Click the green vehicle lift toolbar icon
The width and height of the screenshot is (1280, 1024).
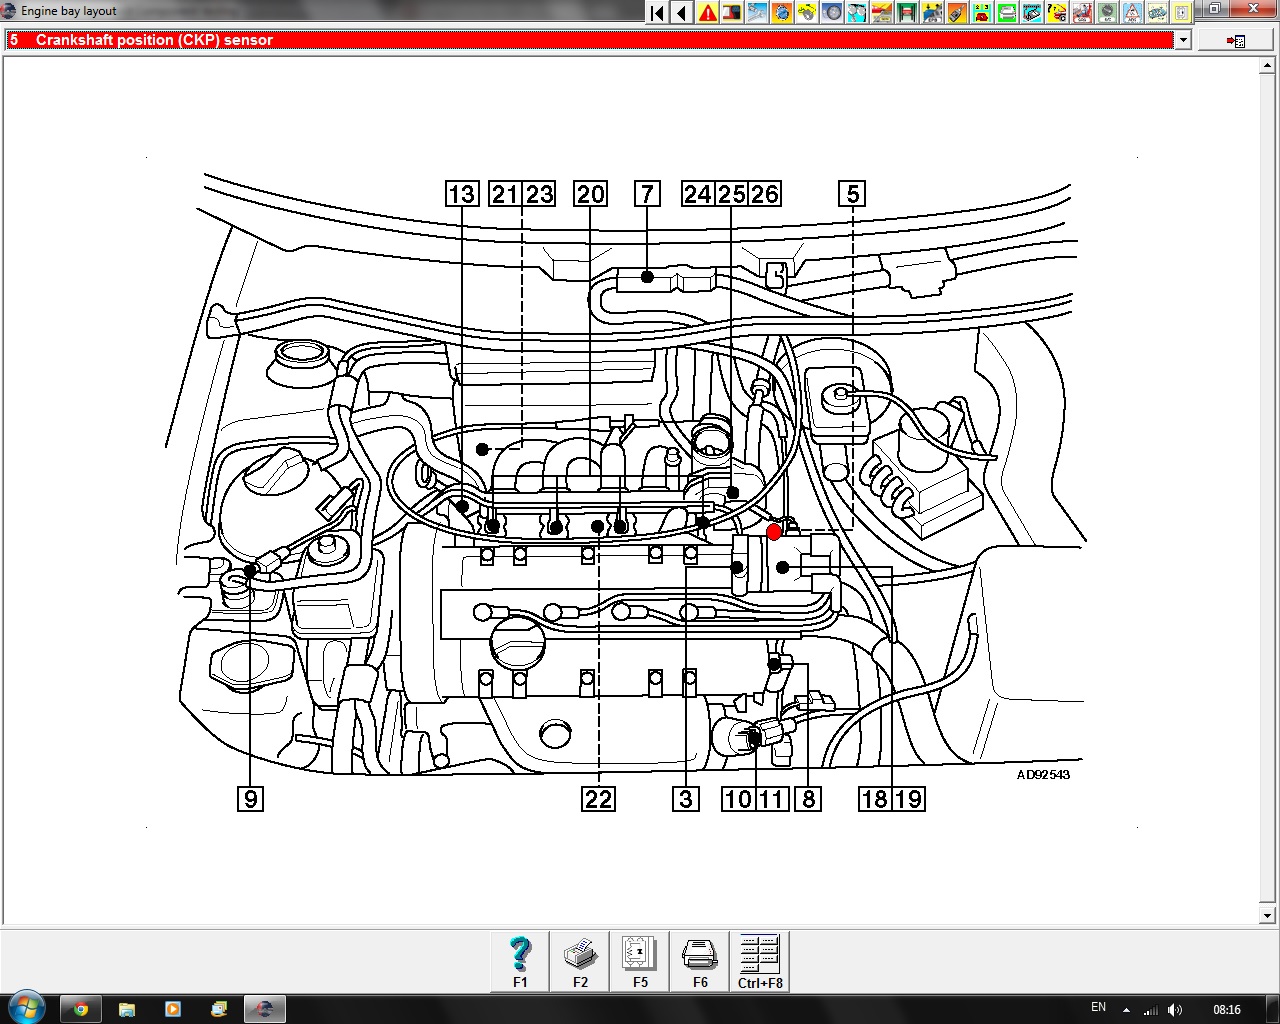pyautogui.click(x=907, y=13)
